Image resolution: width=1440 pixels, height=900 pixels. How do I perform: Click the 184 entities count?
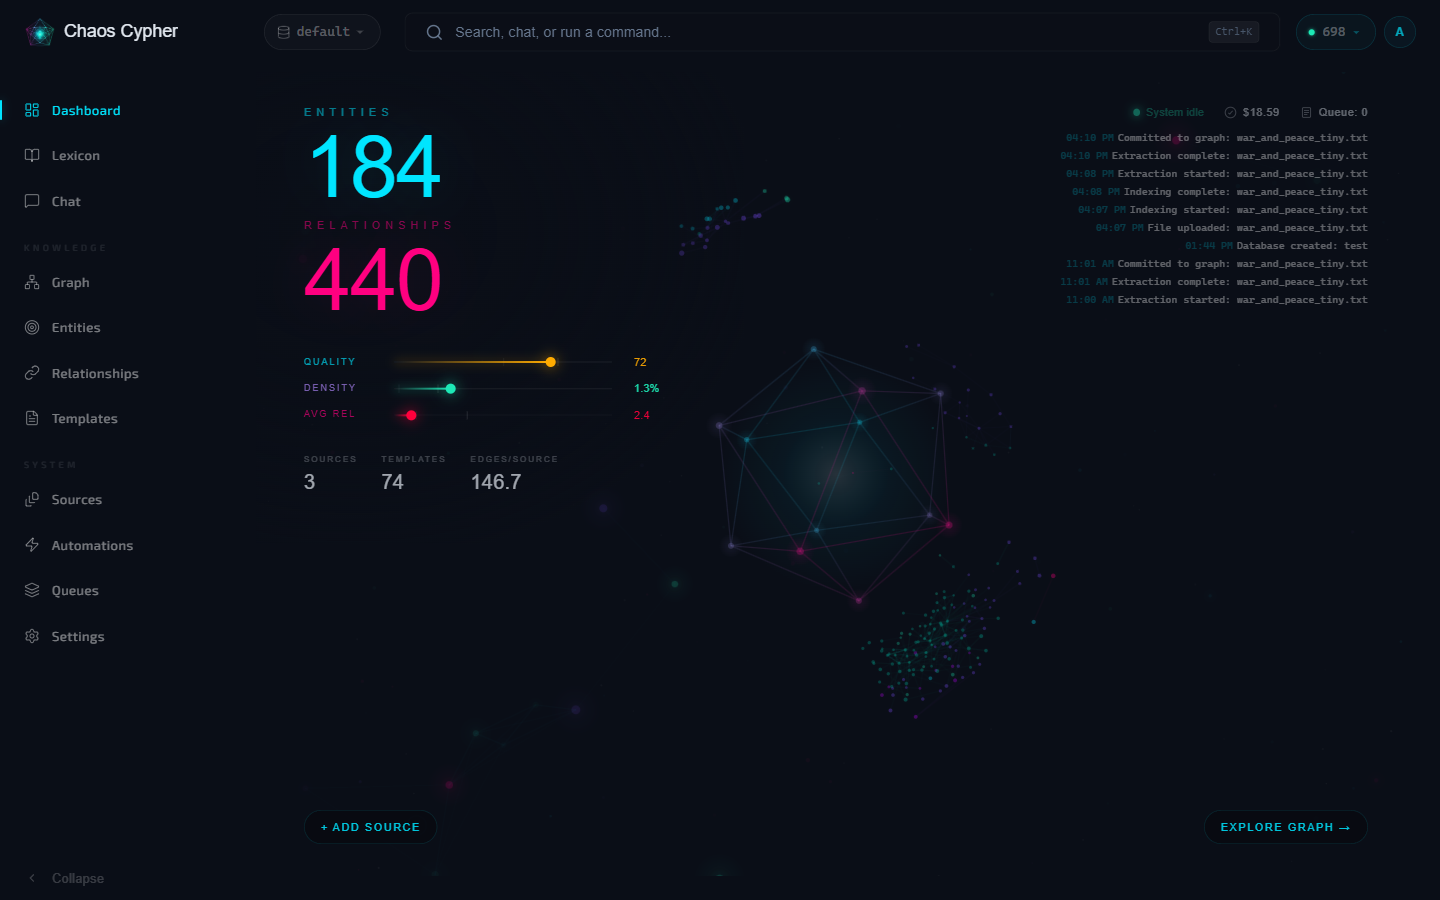[374, 167]
